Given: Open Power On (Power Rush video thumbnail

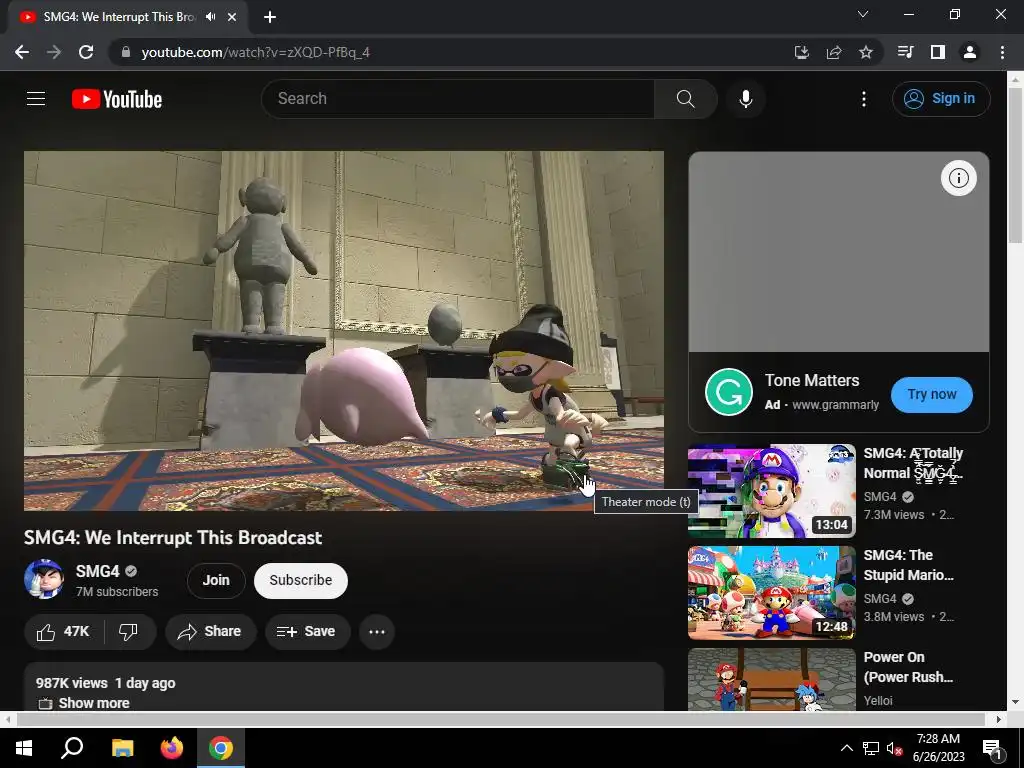Looking at the screenshot, I should point(771,679).
